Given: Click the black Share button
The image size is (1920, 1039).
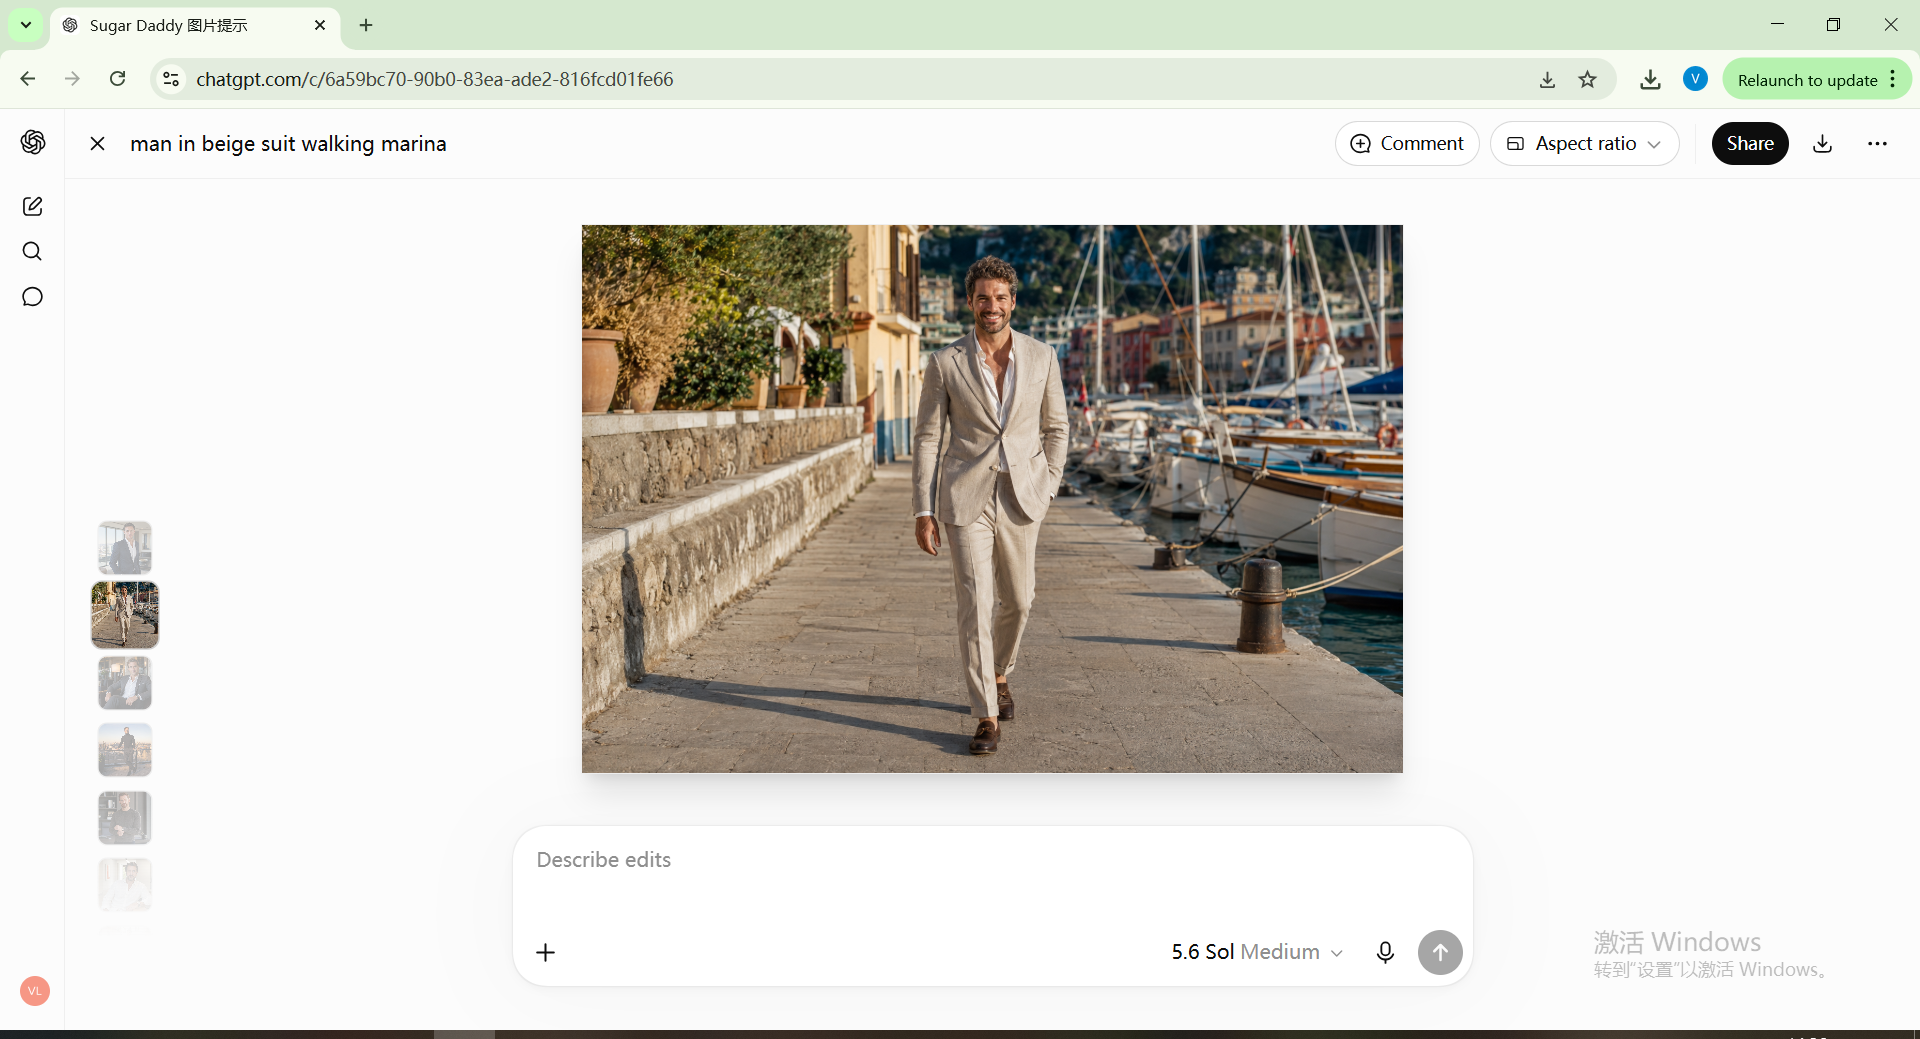Looking at the screenshot, I should click(1750, 144).
